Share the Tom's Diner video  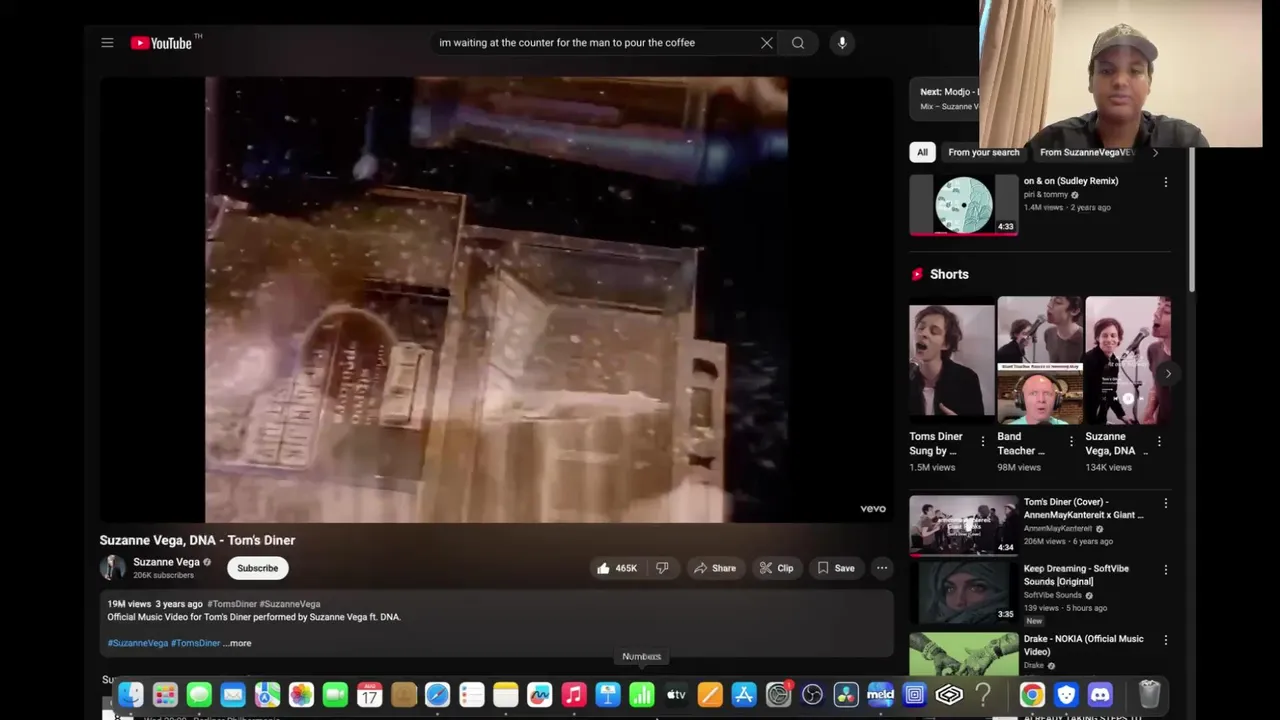[715, 568]
